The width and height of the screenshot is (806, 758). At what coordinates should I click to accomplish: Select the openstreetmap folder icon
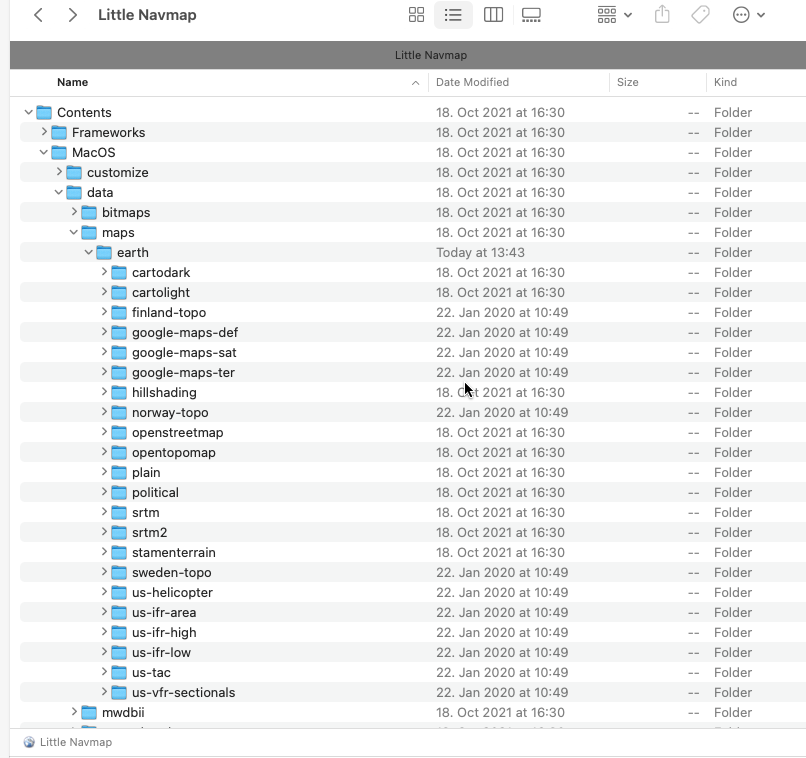pos(119,433)
